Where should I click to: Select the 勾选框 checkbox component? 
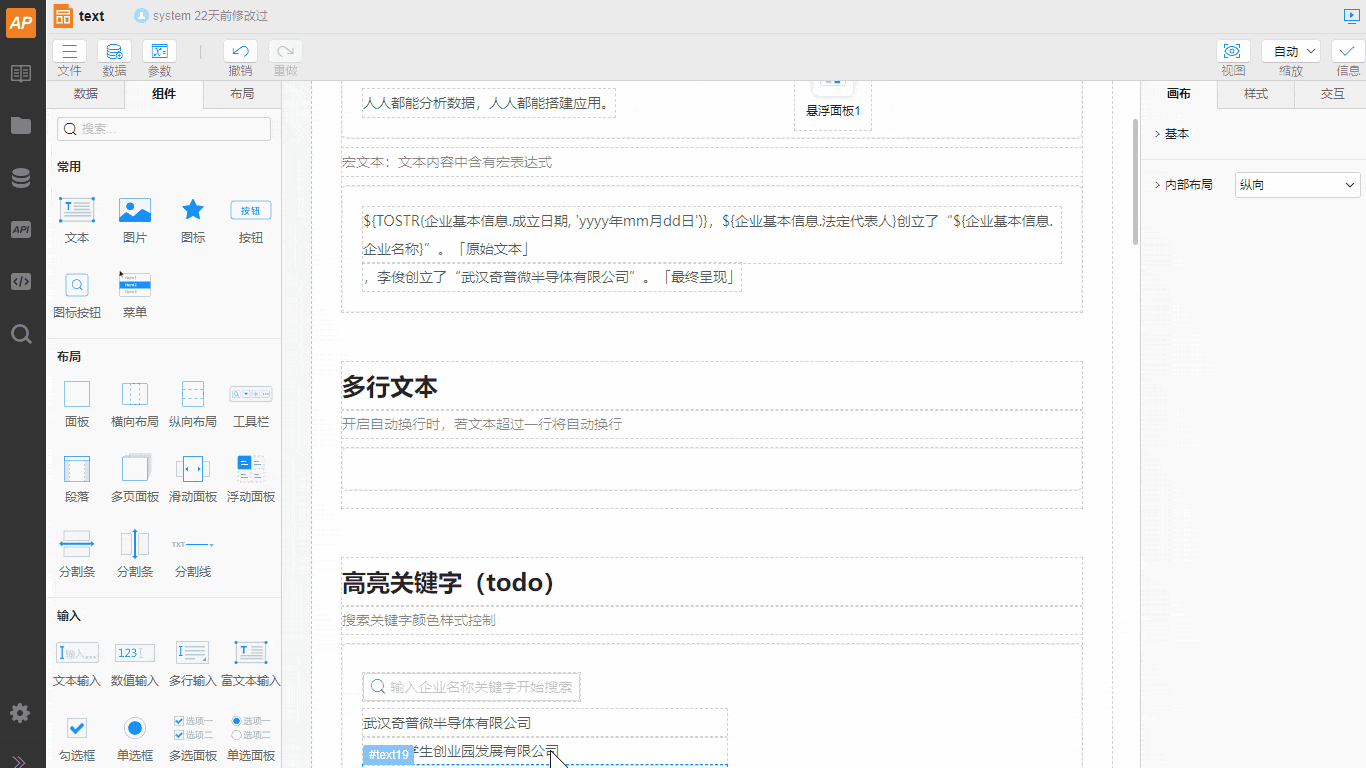pos(77,728)
